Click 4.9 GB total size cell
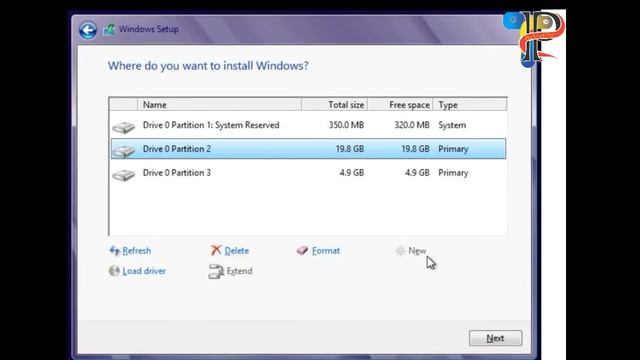The image size is (640, 360). click(x=351, y=173)
